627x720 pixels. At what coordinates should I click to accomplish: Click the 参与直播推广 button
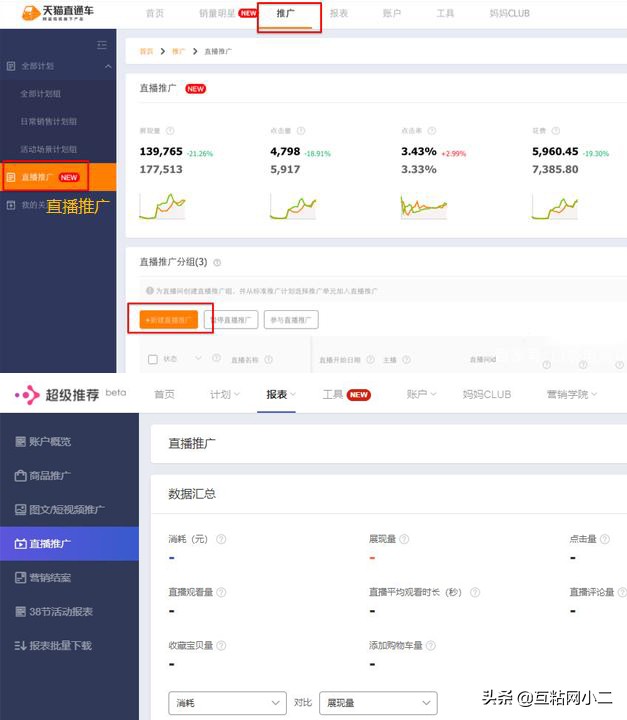point(291,320)
